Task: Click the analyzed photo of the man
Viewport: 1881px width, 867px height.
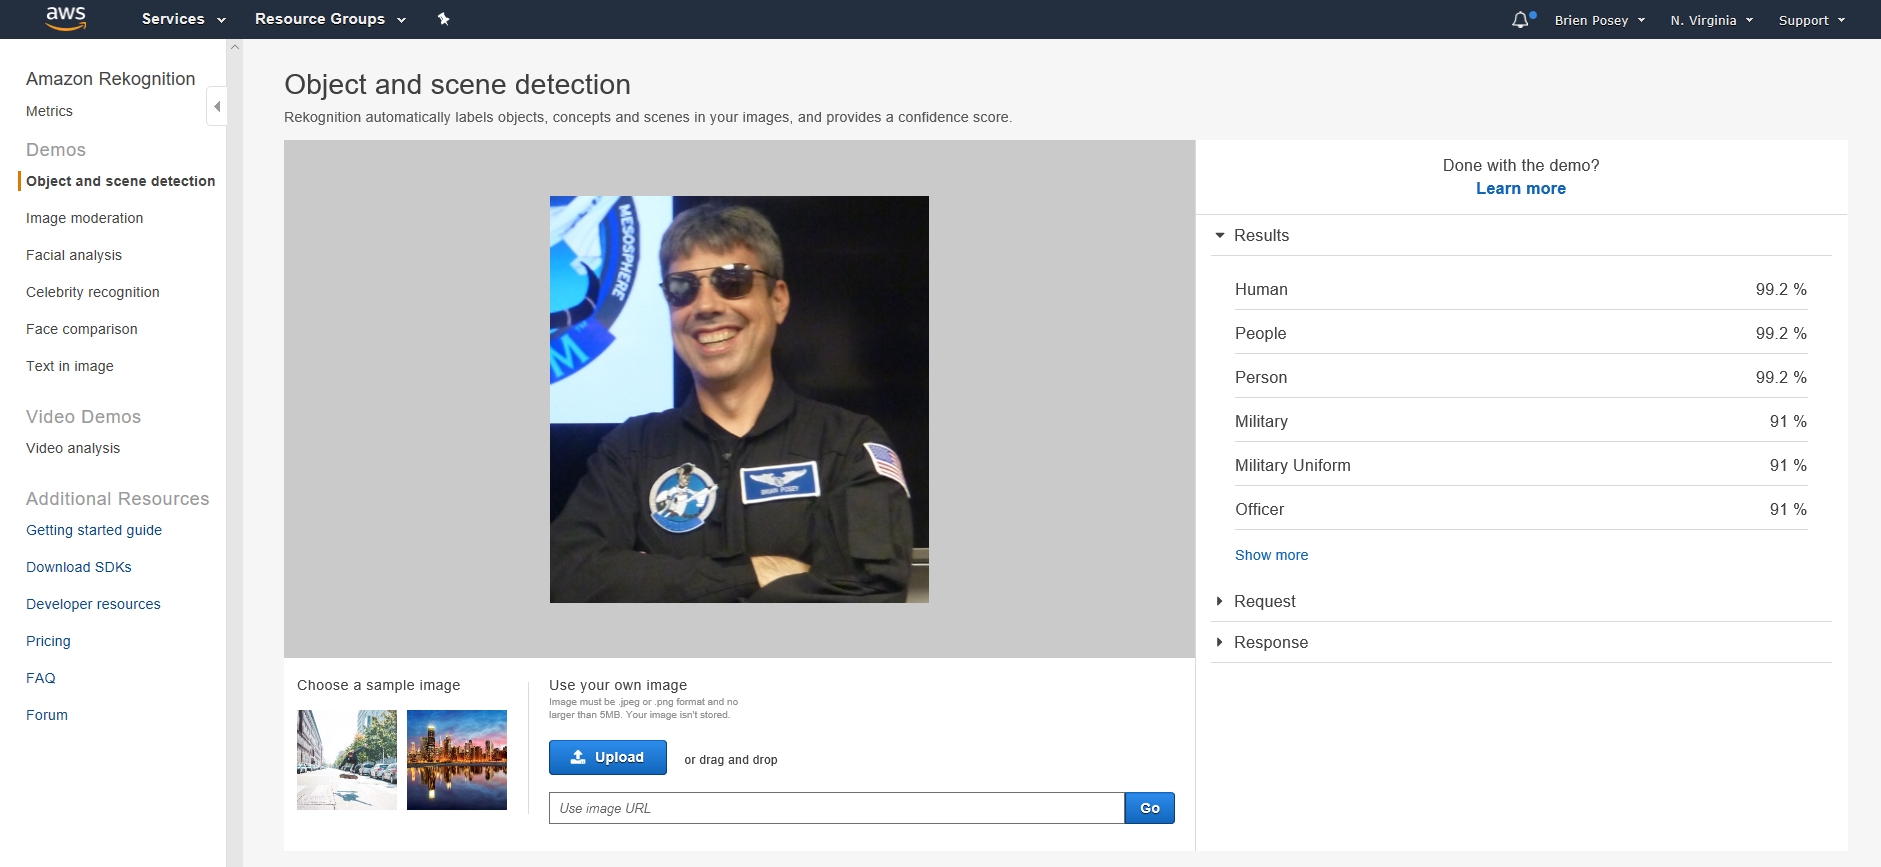Action: [x=739, y=399]
